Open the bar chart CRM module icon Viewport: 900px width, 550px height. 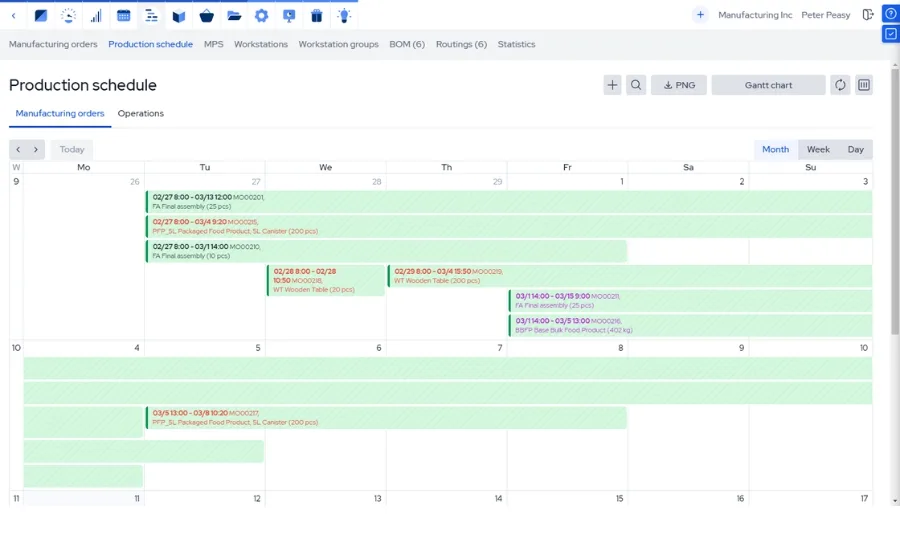[x=96, y=16]
